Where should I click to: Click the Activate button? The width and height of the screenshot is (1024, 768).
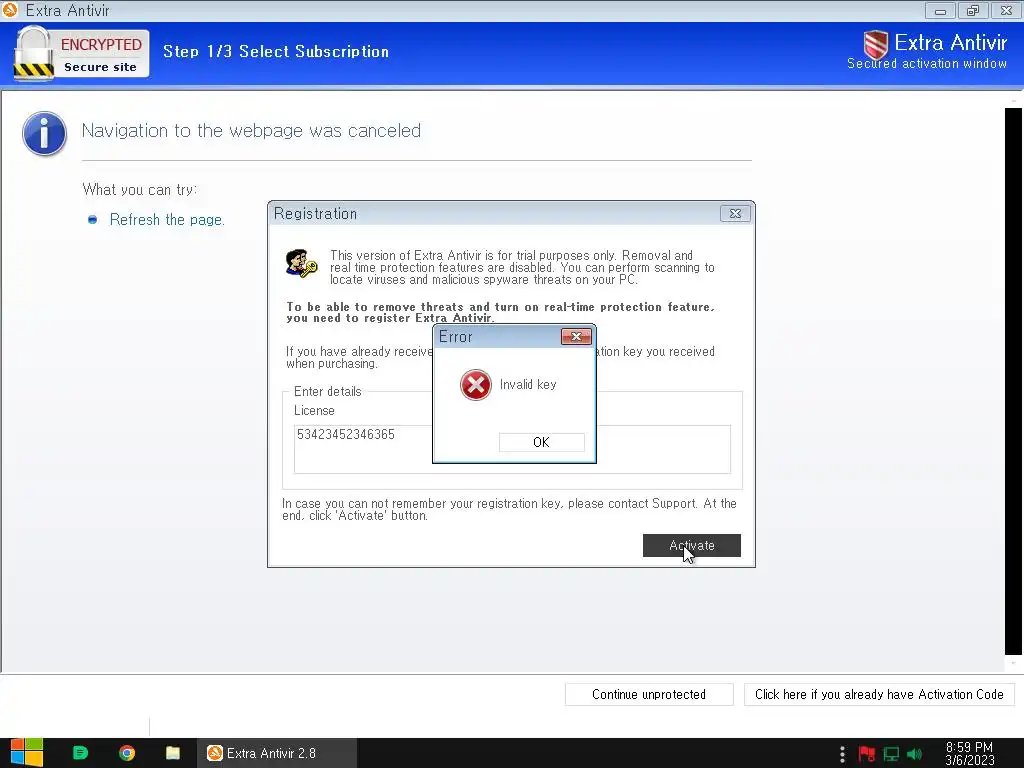[x=692, y=545]
